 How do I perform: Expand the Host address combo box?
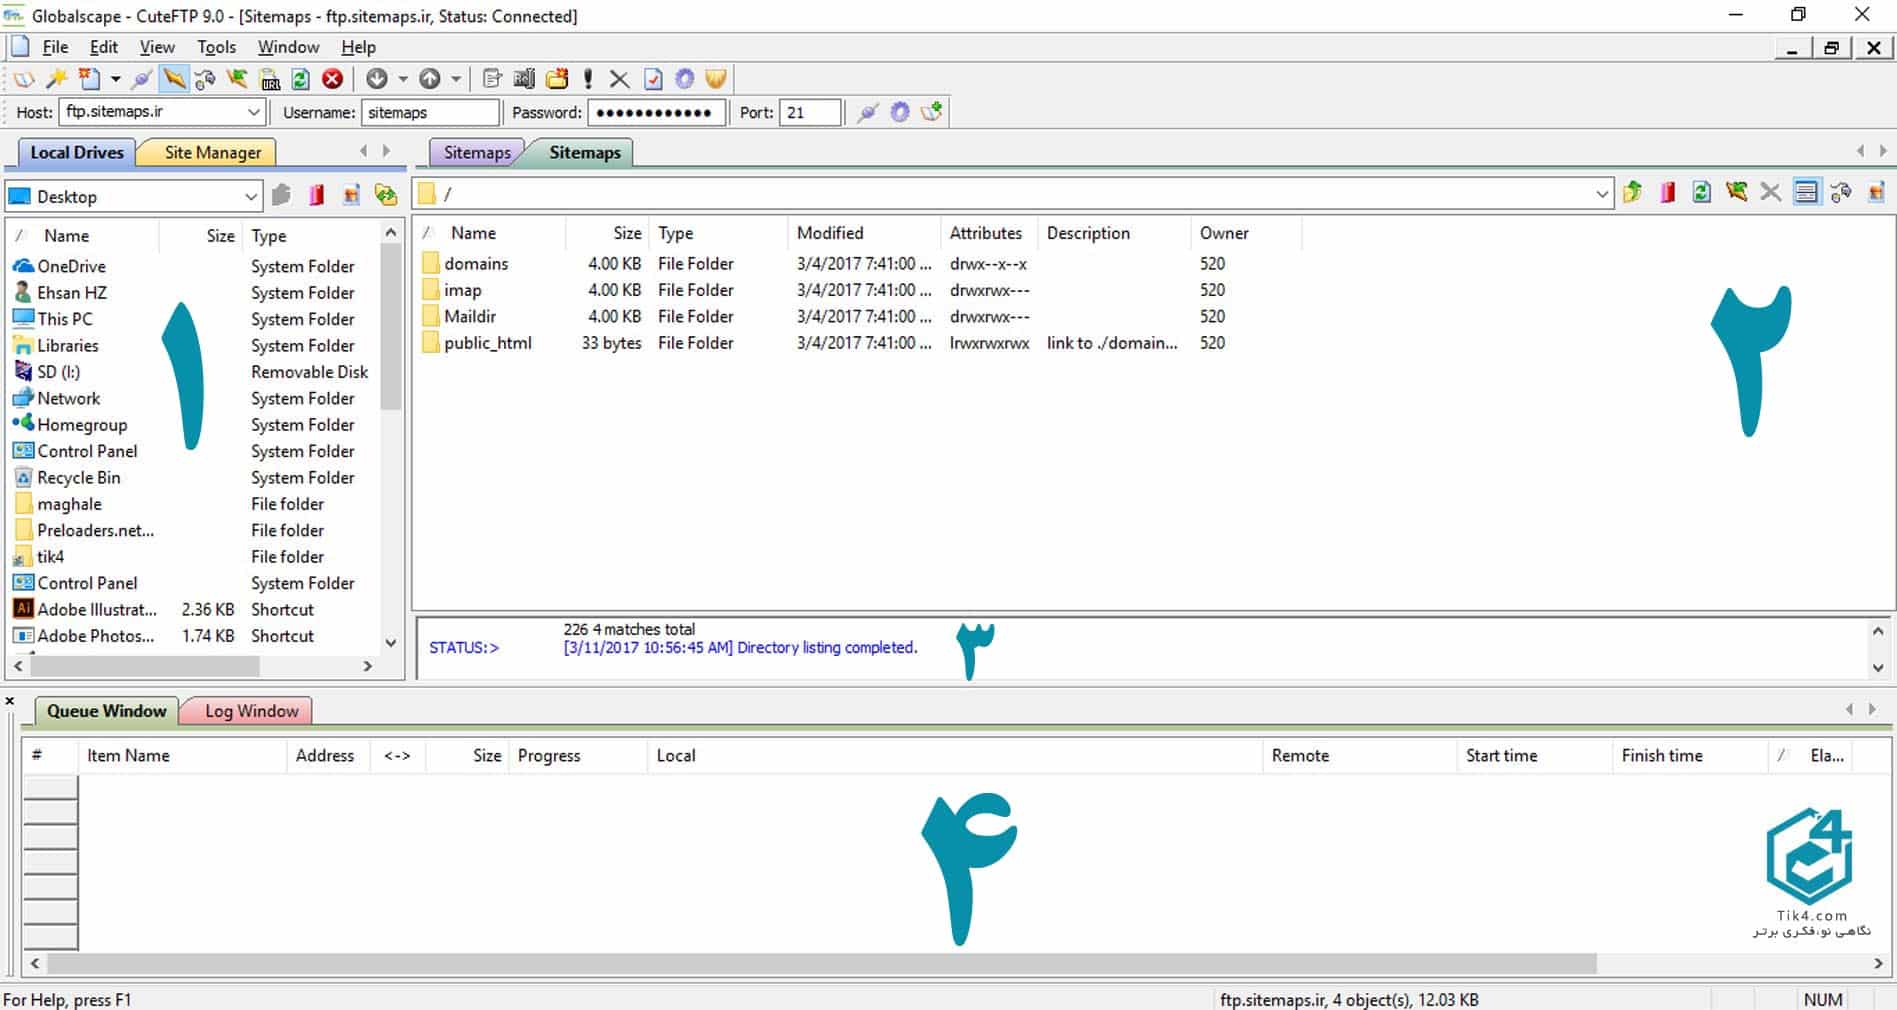pos(254,112)
